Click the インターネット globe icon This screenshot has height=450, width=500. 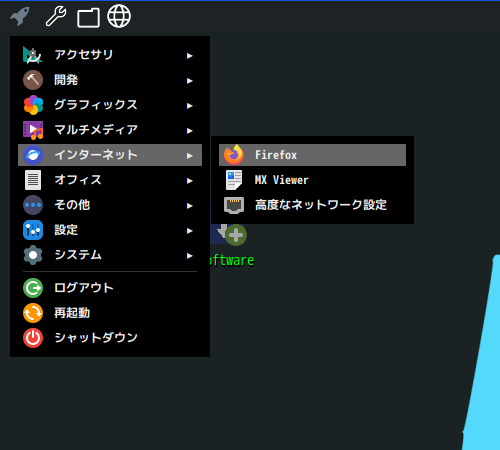33,155
